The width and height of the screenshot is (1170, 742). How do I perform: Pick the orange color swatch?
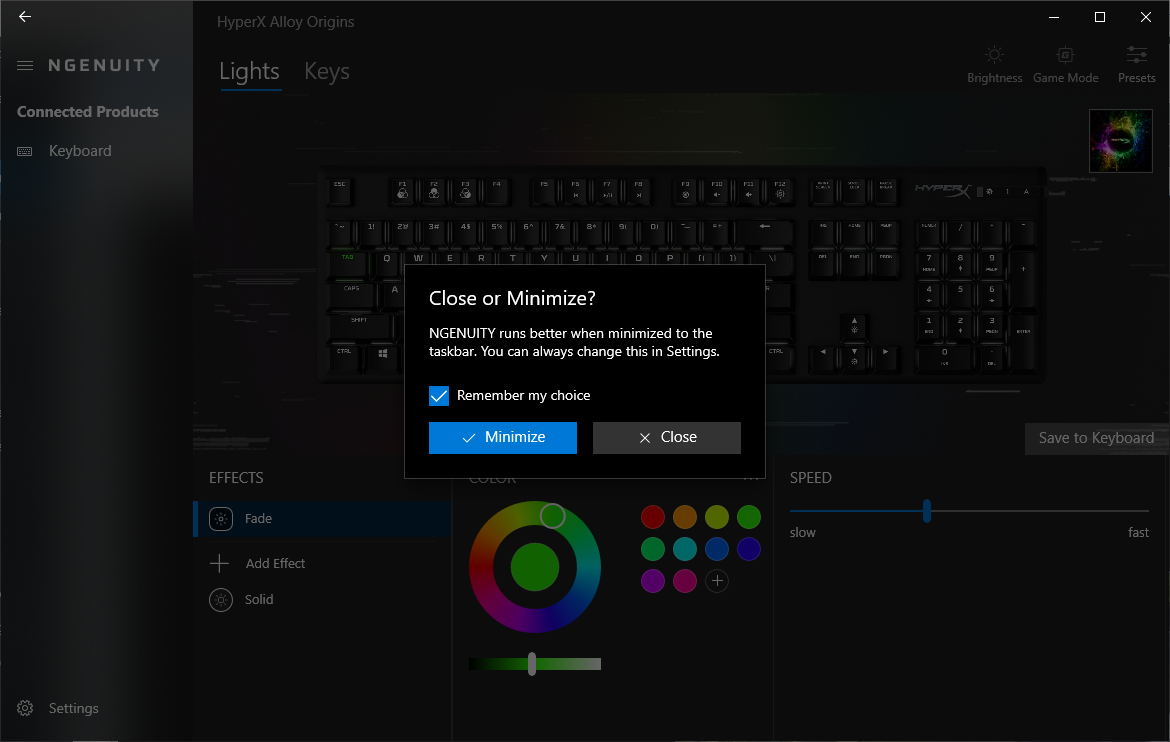[685, 517]
